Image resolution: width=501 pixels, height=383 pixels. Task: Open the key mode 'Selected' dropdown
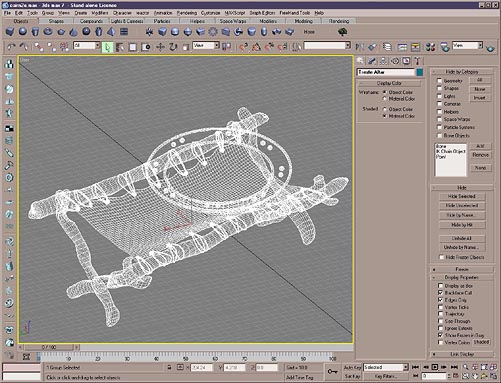(386, 367)
